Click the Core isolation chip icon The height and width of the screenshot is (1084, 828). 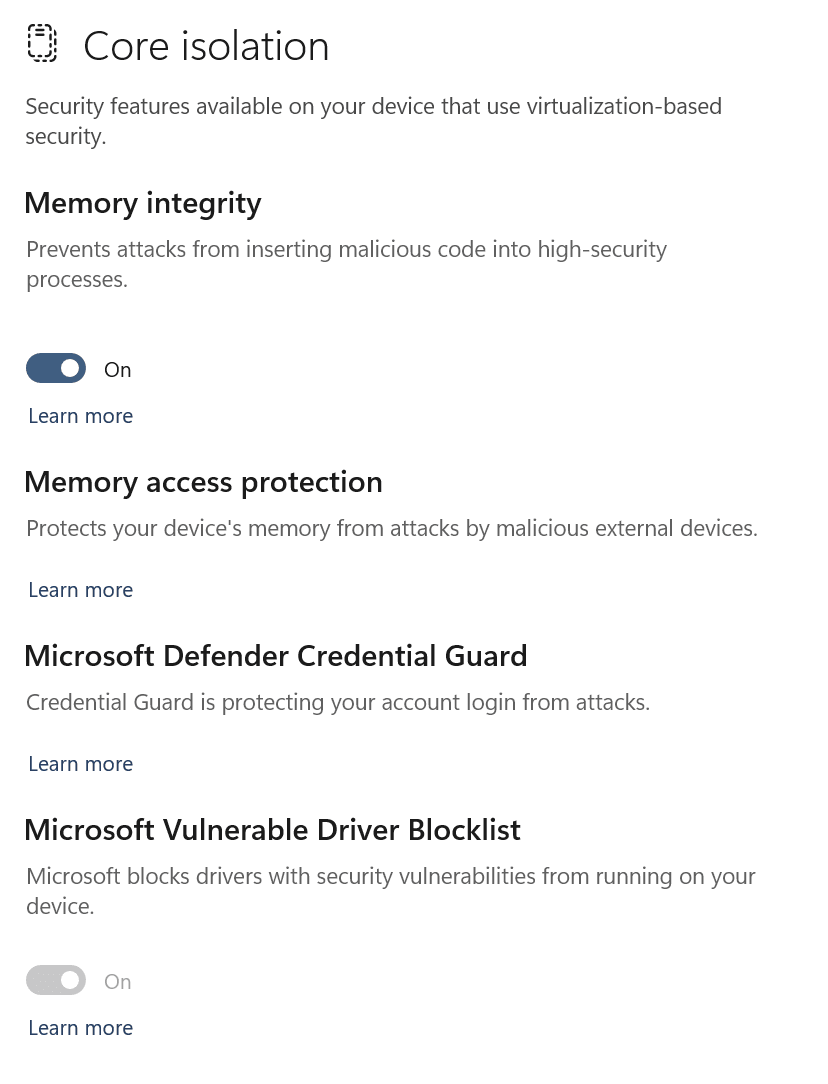coord(42,44)
